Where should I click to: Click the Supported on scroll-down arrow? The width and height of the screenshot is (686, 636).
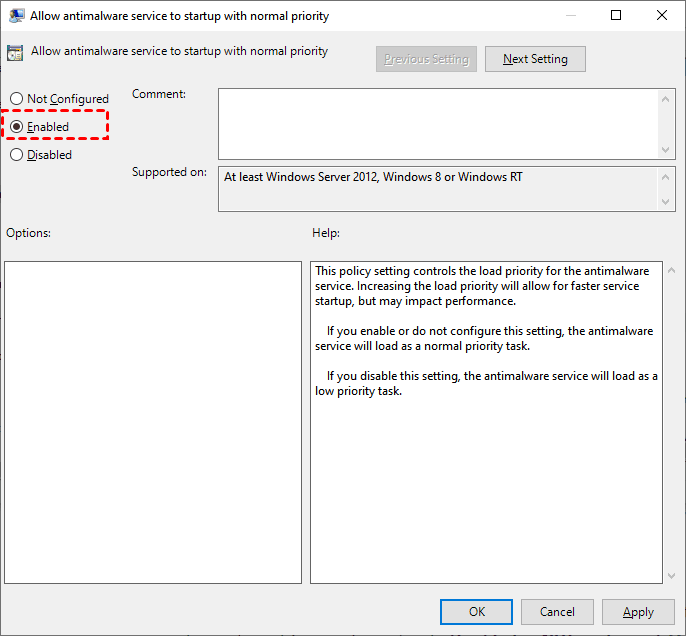point(665,202)
